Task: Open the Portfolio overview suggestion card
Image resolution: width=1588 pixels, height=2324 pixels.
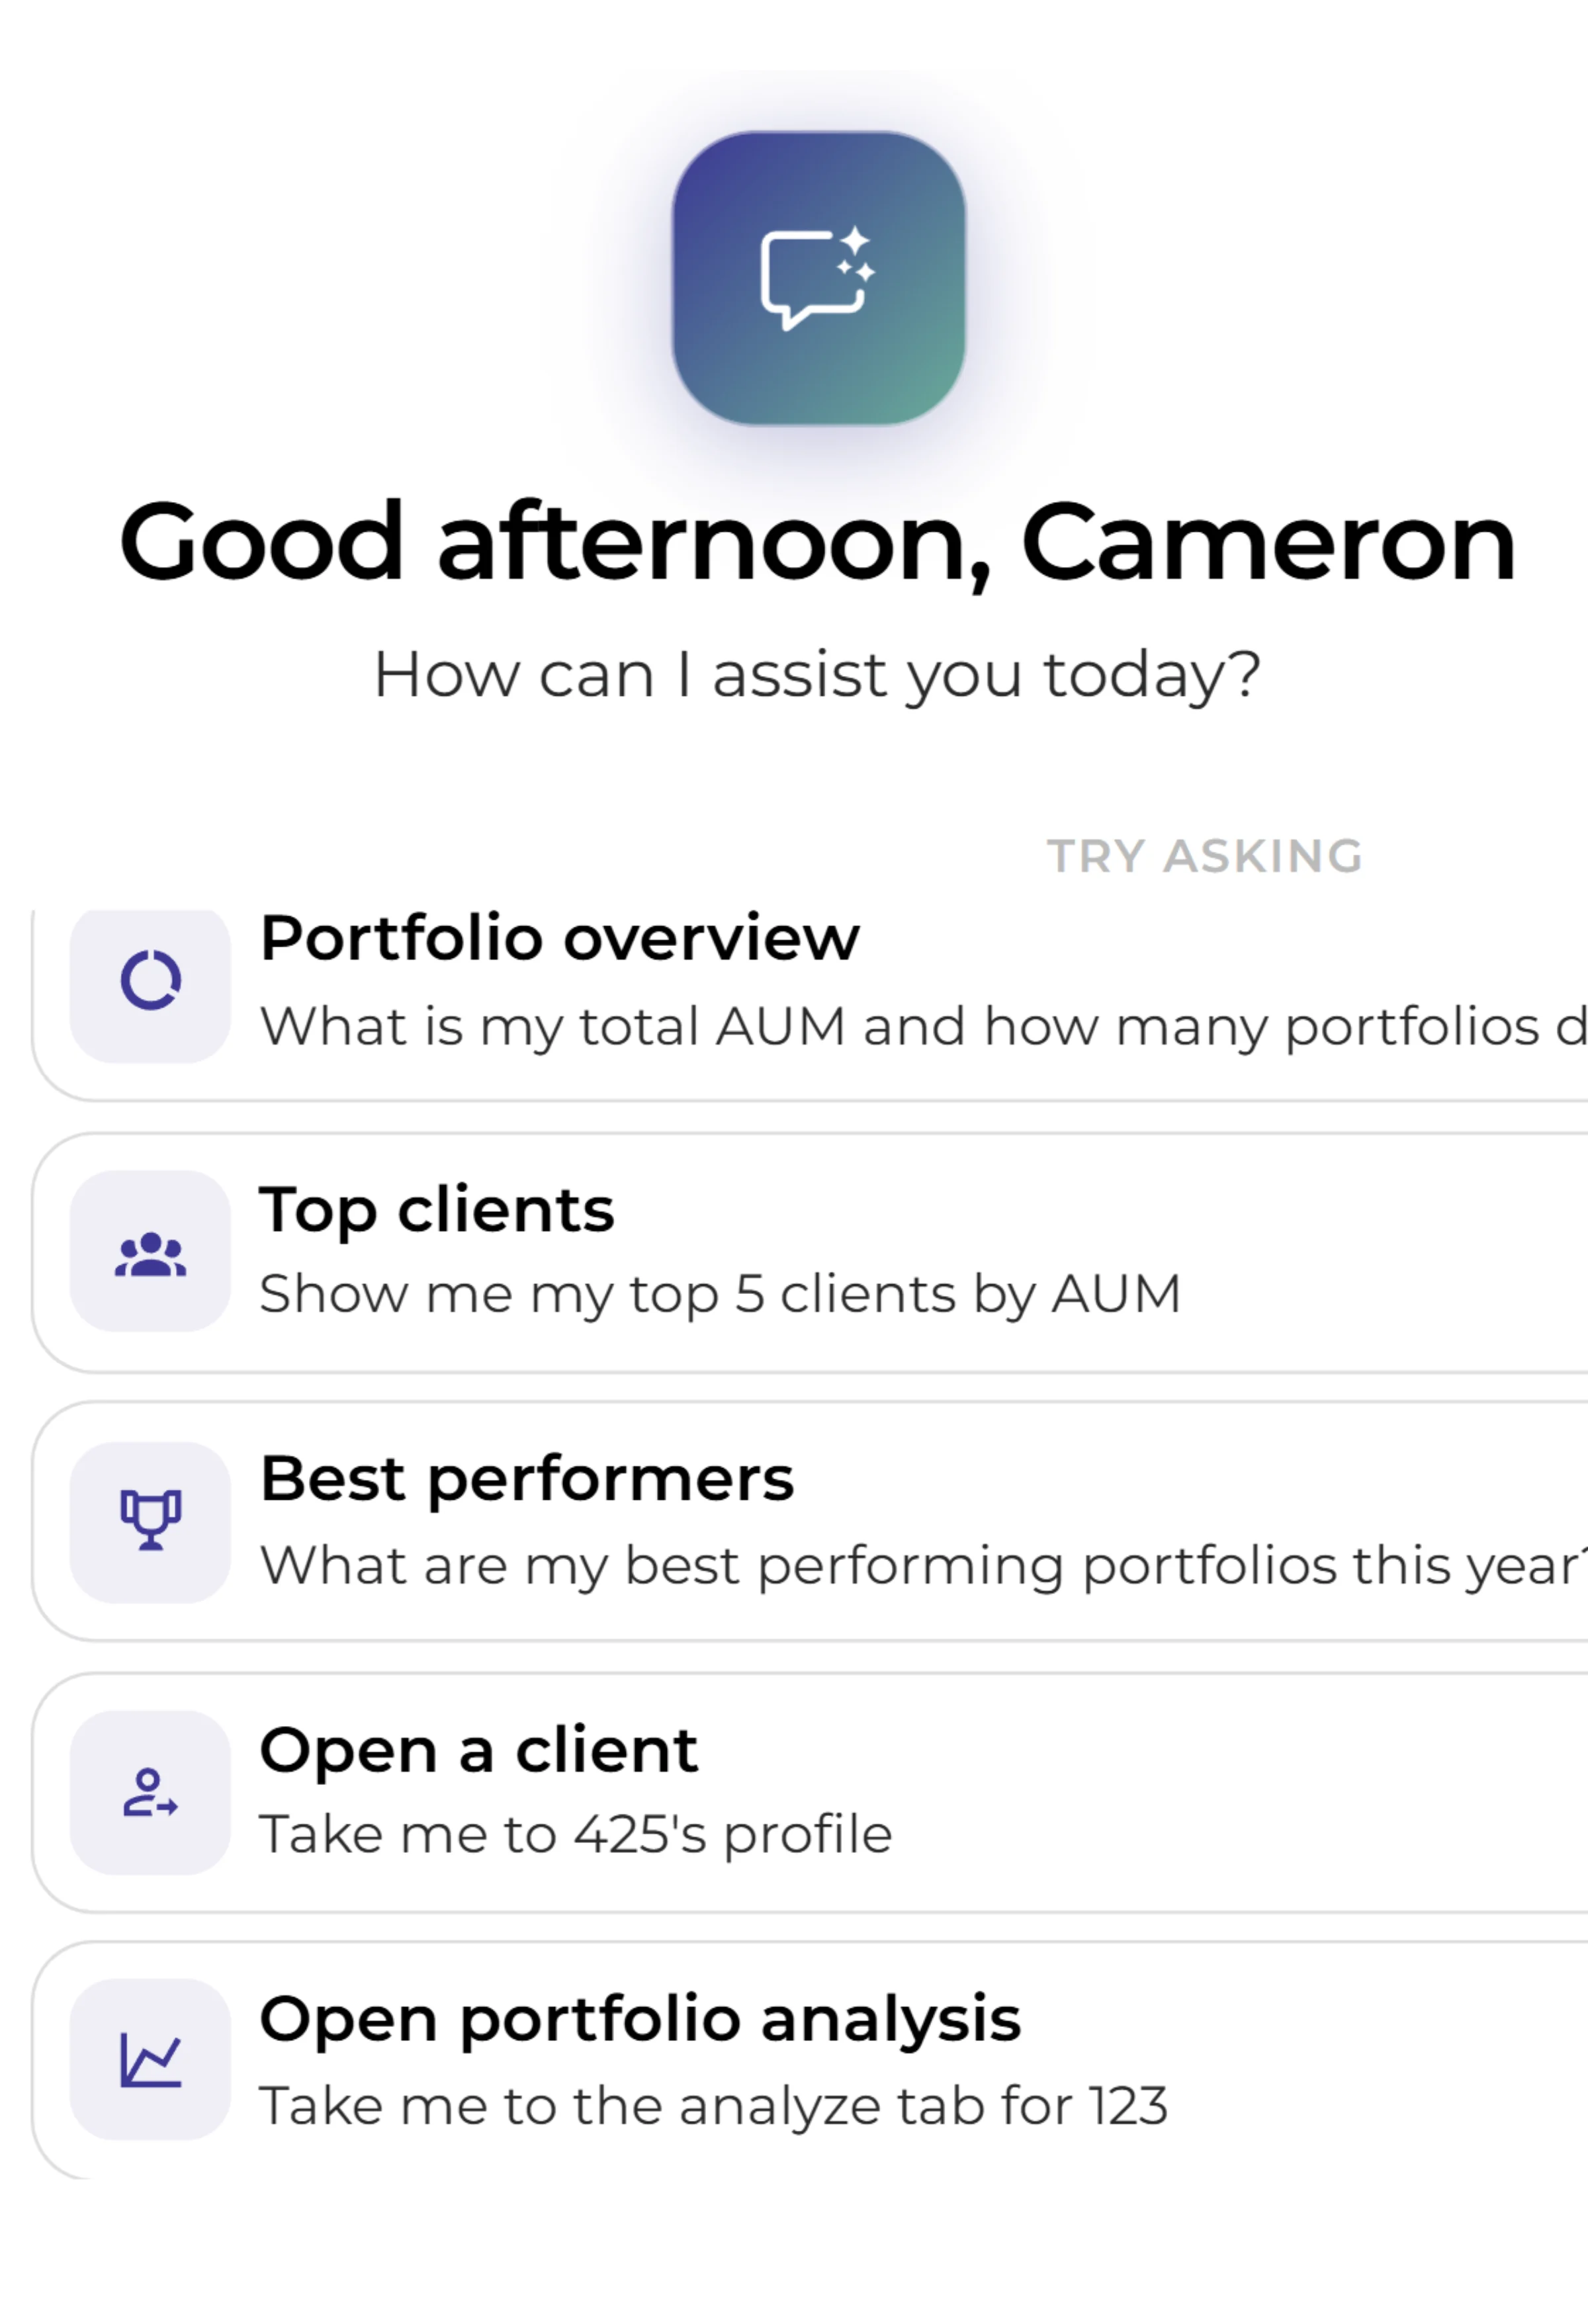Action: click(x=700, y=985)
